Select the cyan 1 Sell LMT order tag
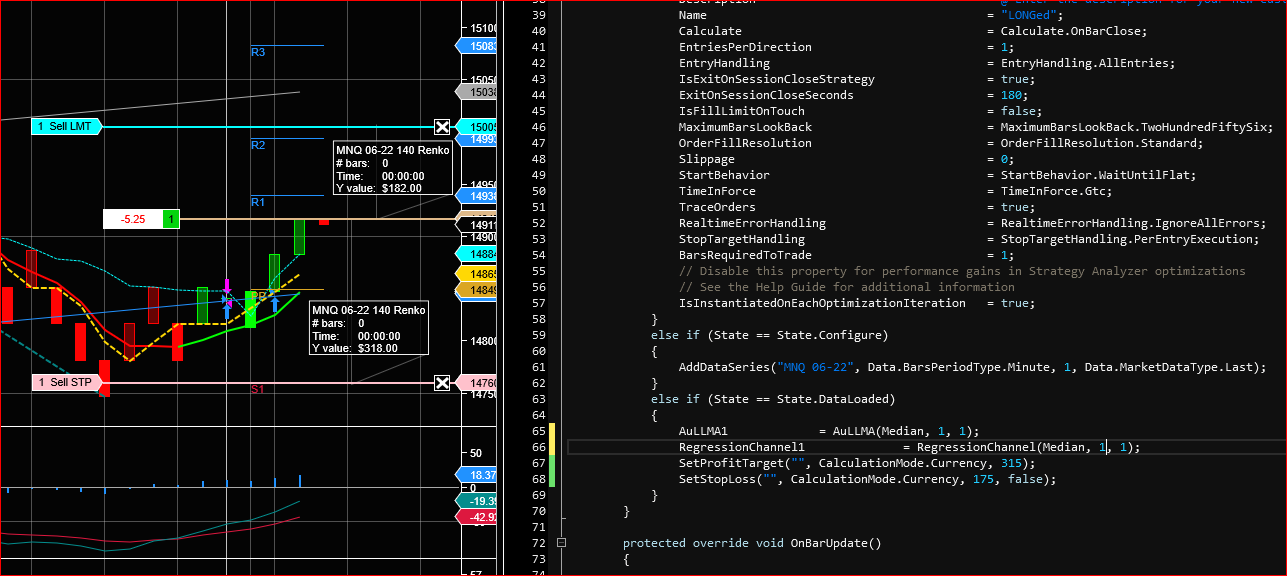1287x576 pixels. point(65,127)
